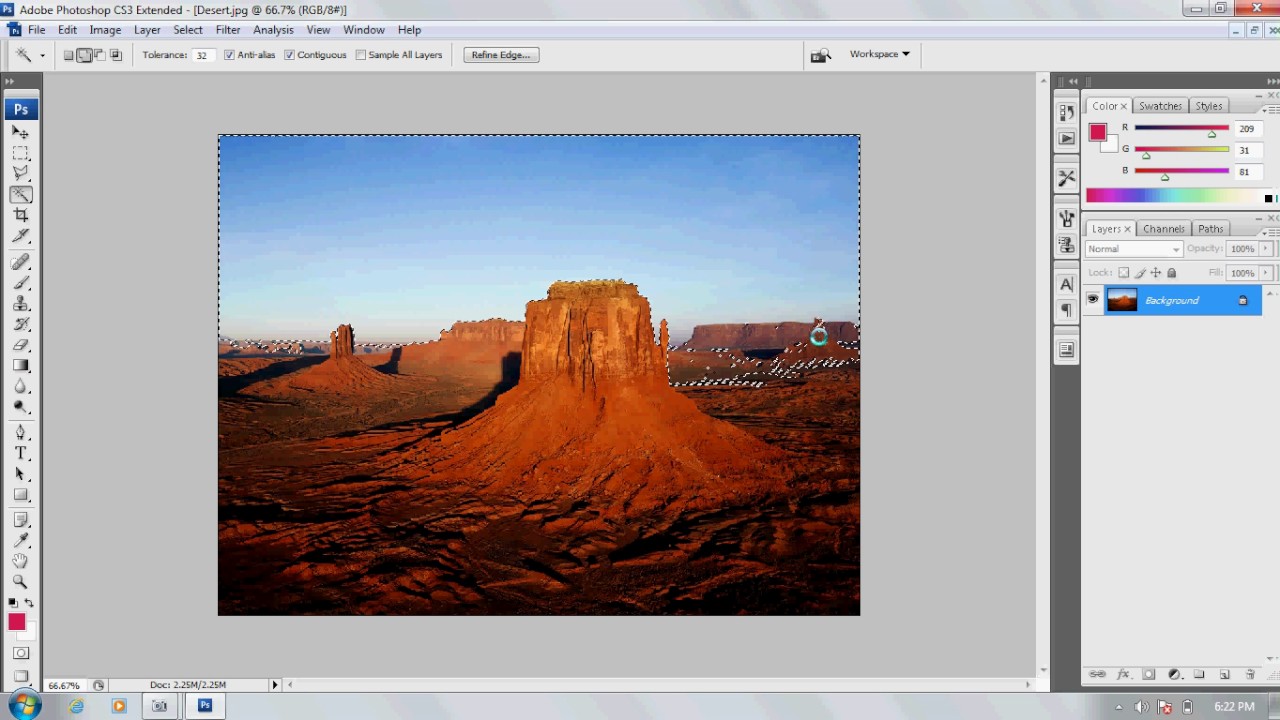Choose Subtract from selection mode button

point(100,55)
